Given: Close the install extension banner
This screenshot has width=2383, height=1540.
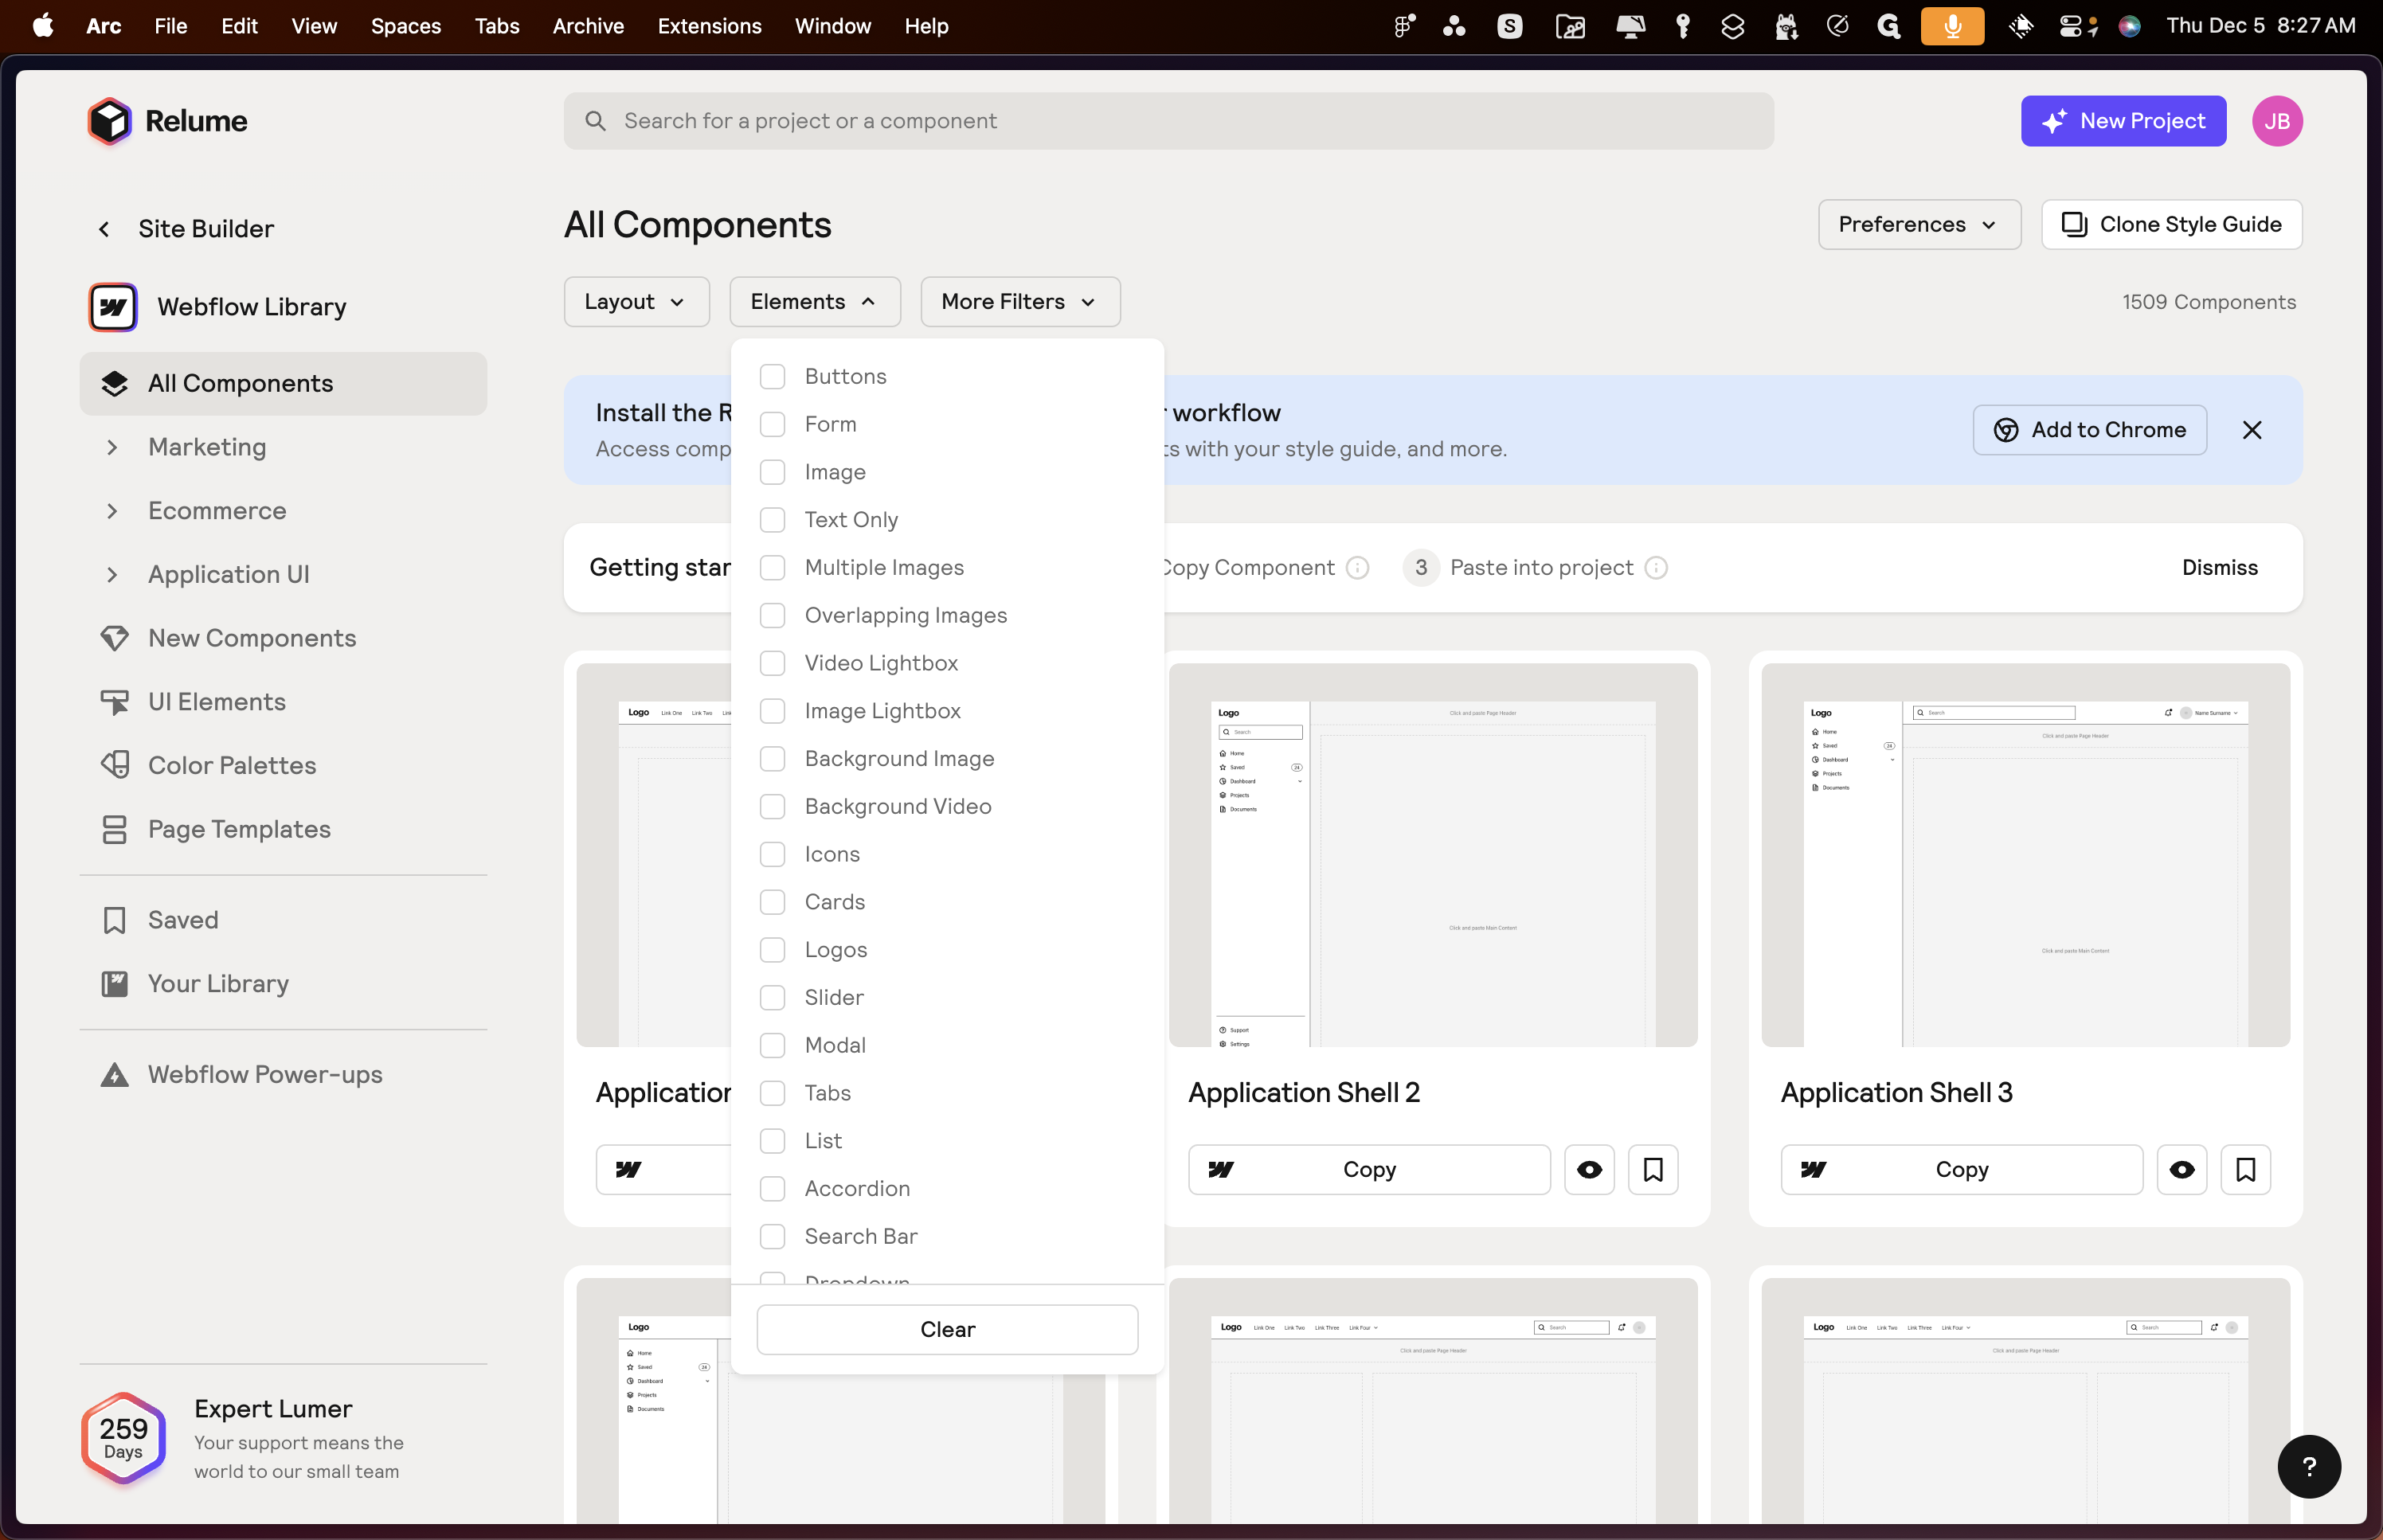Looking at the screenshot, I should click(x=2252, y=430).
